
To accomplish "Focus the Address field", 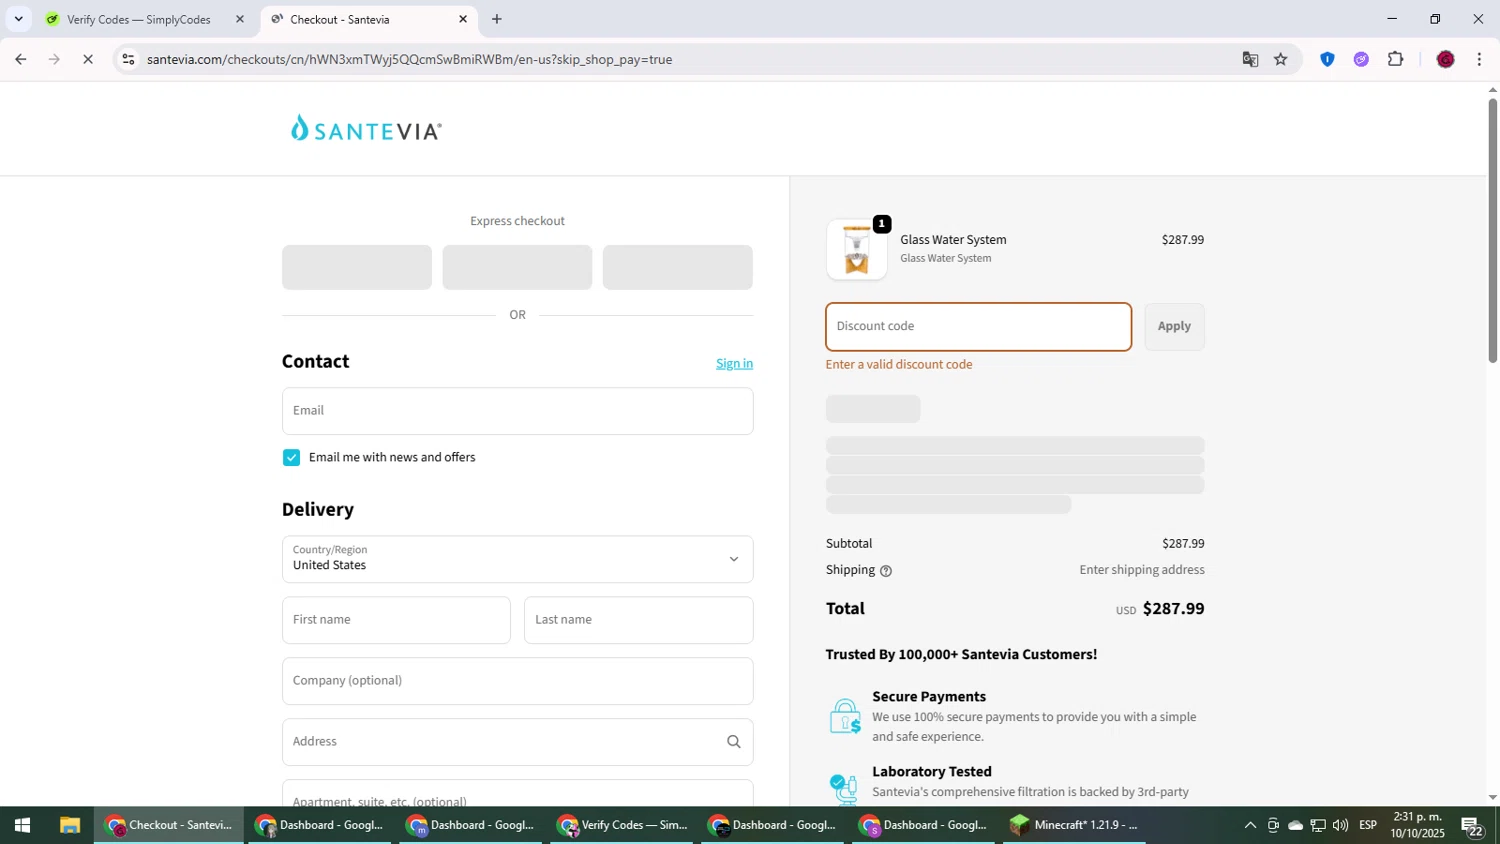I will coord(517,742).
